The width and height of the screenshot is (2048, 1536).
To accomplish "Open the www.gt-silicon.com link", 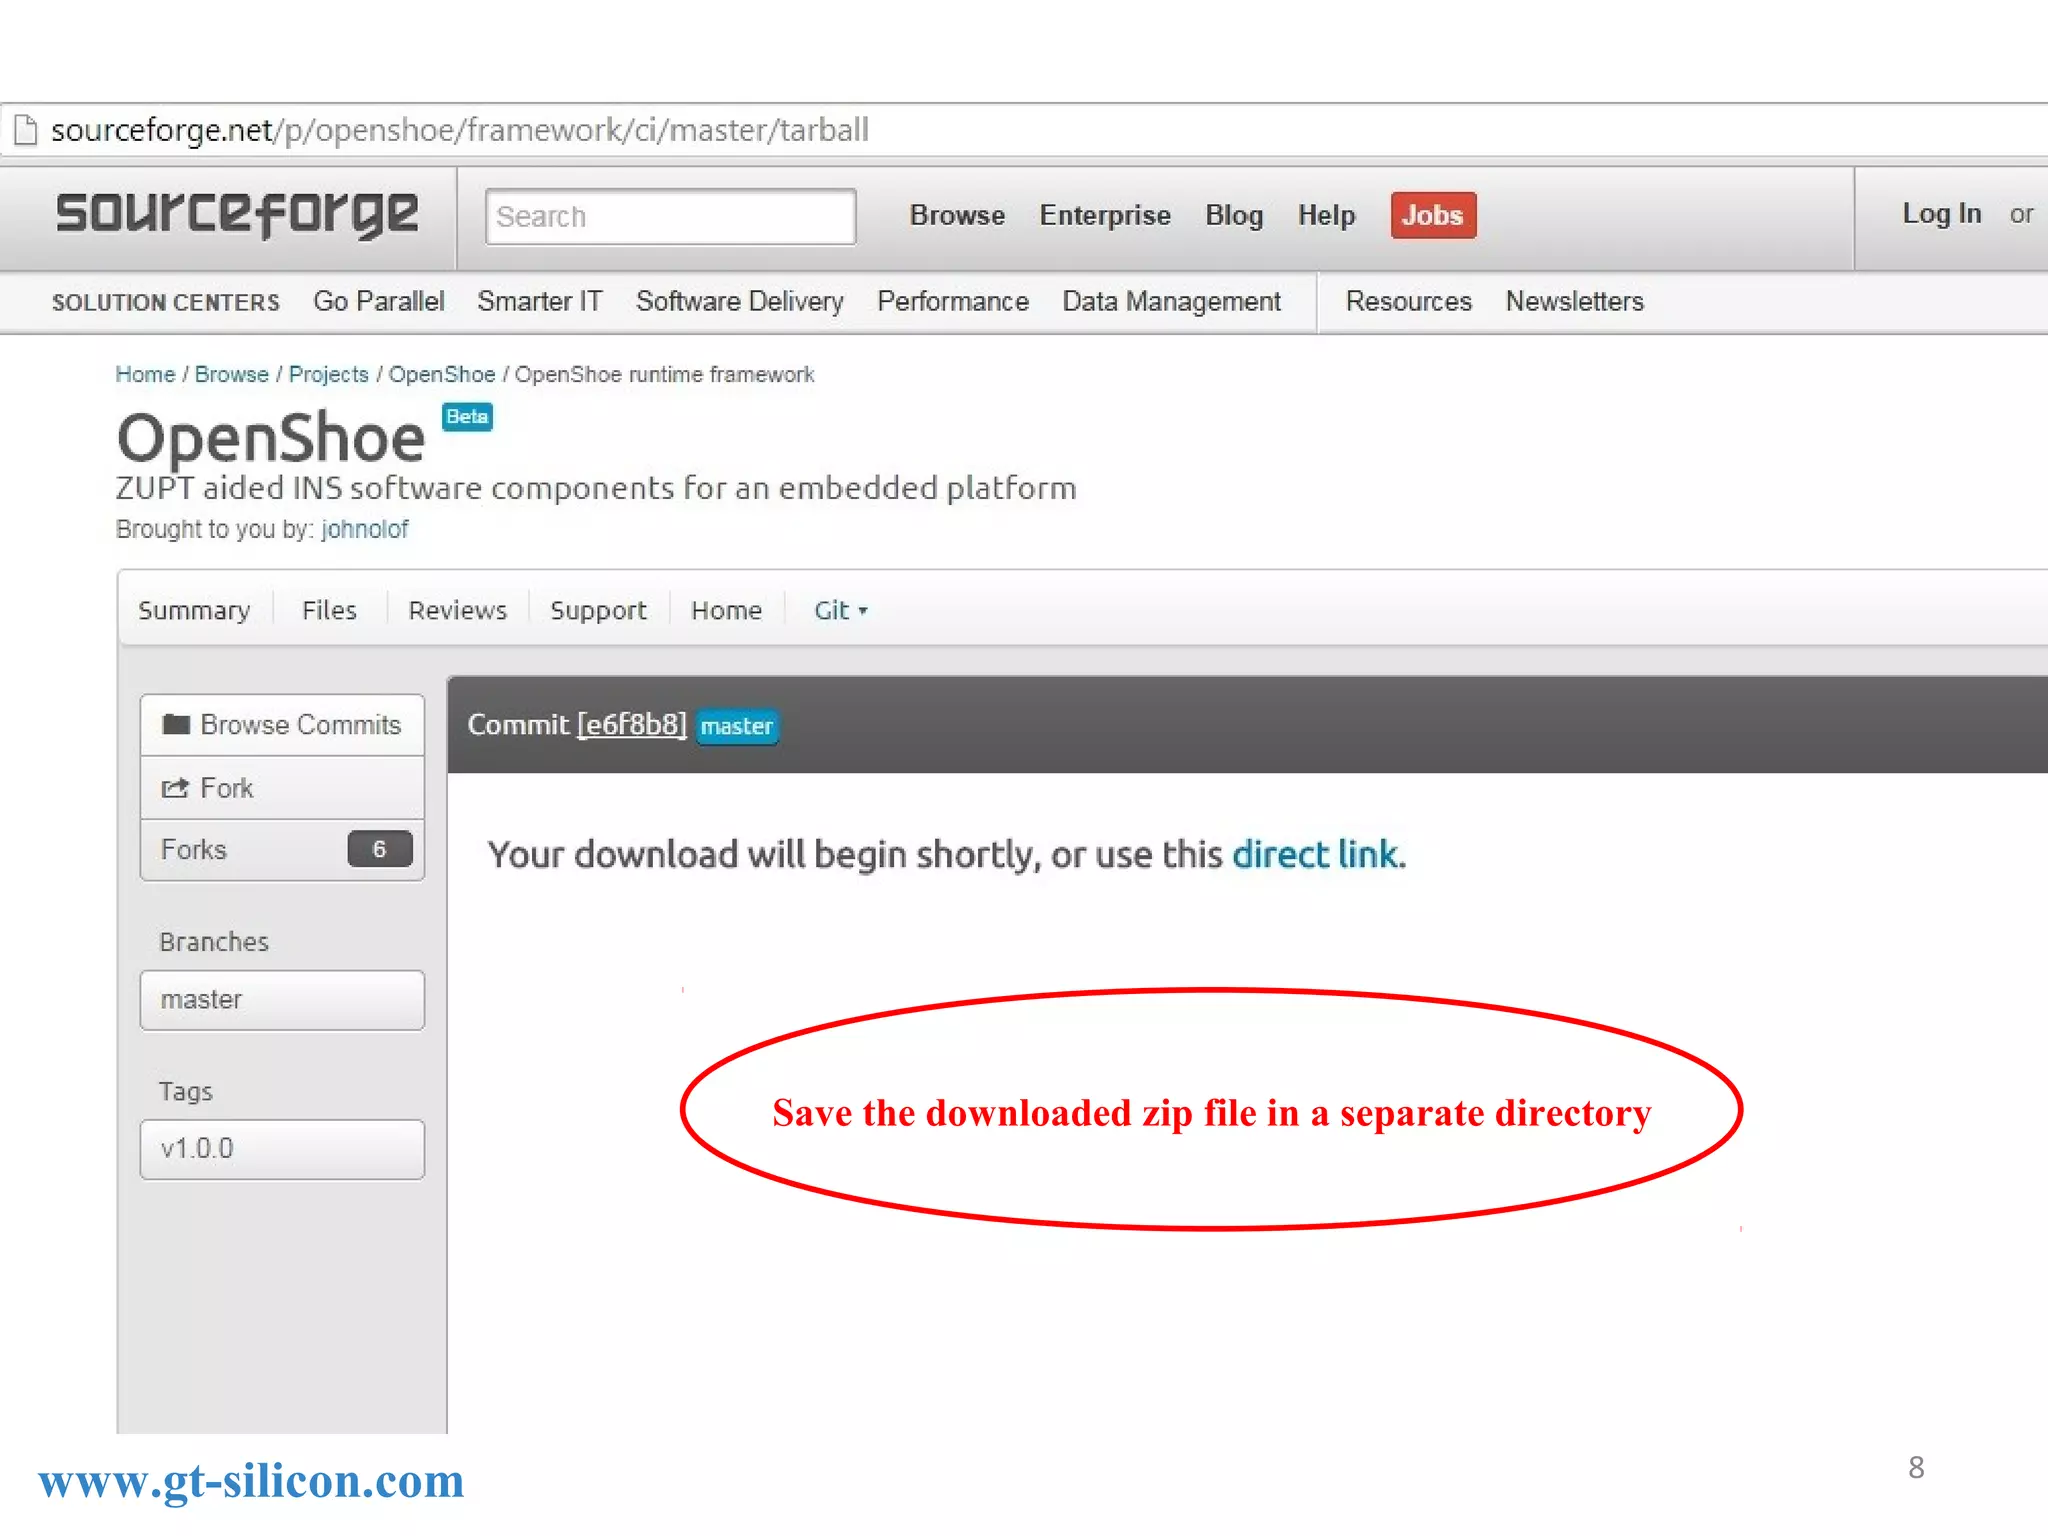I will [x=251, y=1481].
